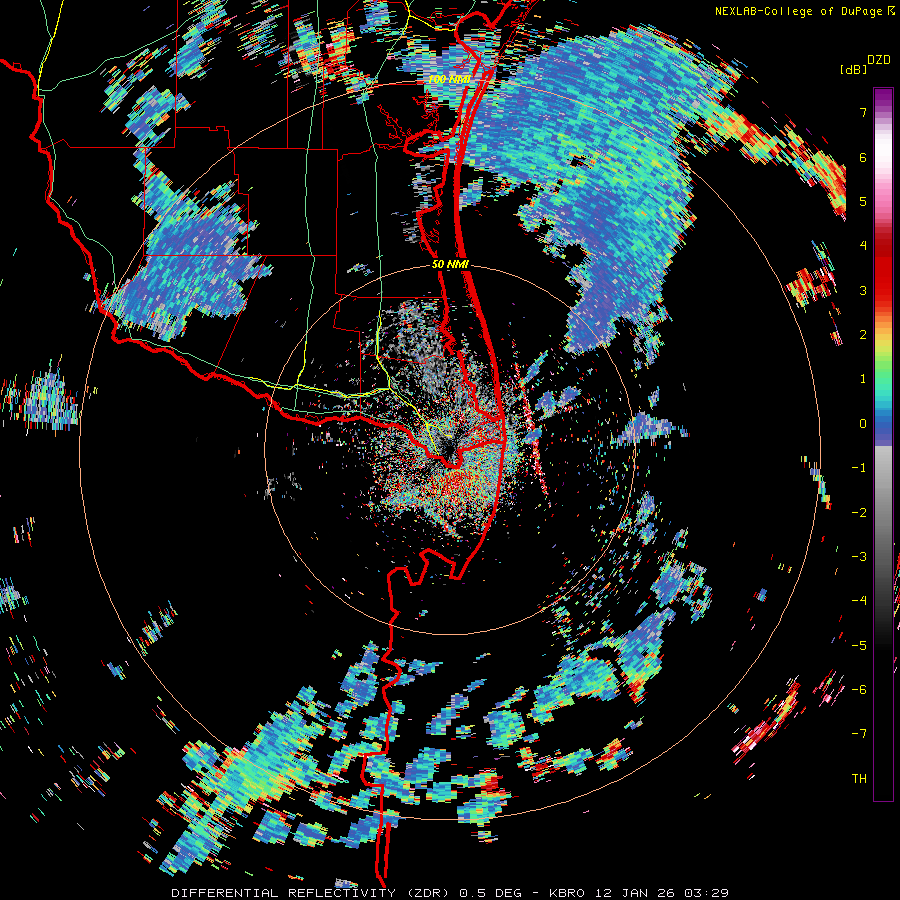Viewport: 900px width, 900px height.
Task: Click the 1 value on the scale
Action: coord(863,379)
